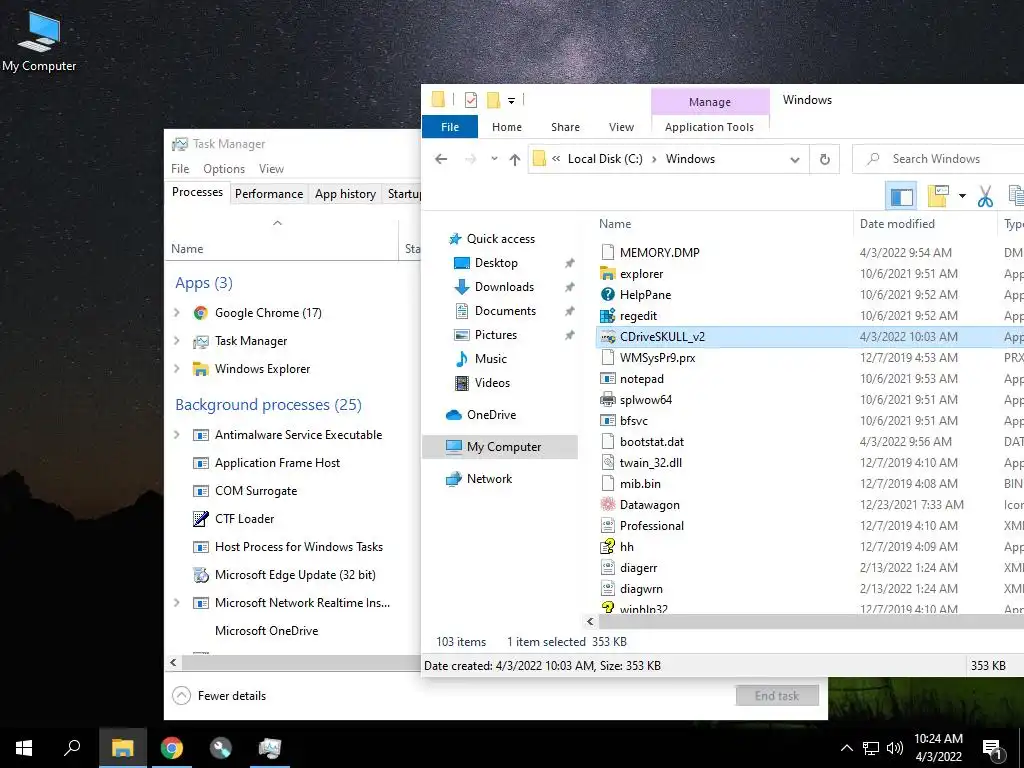Select the HelpPane file icon
This screenshot has width=1024, height=768.
point(607,295)
